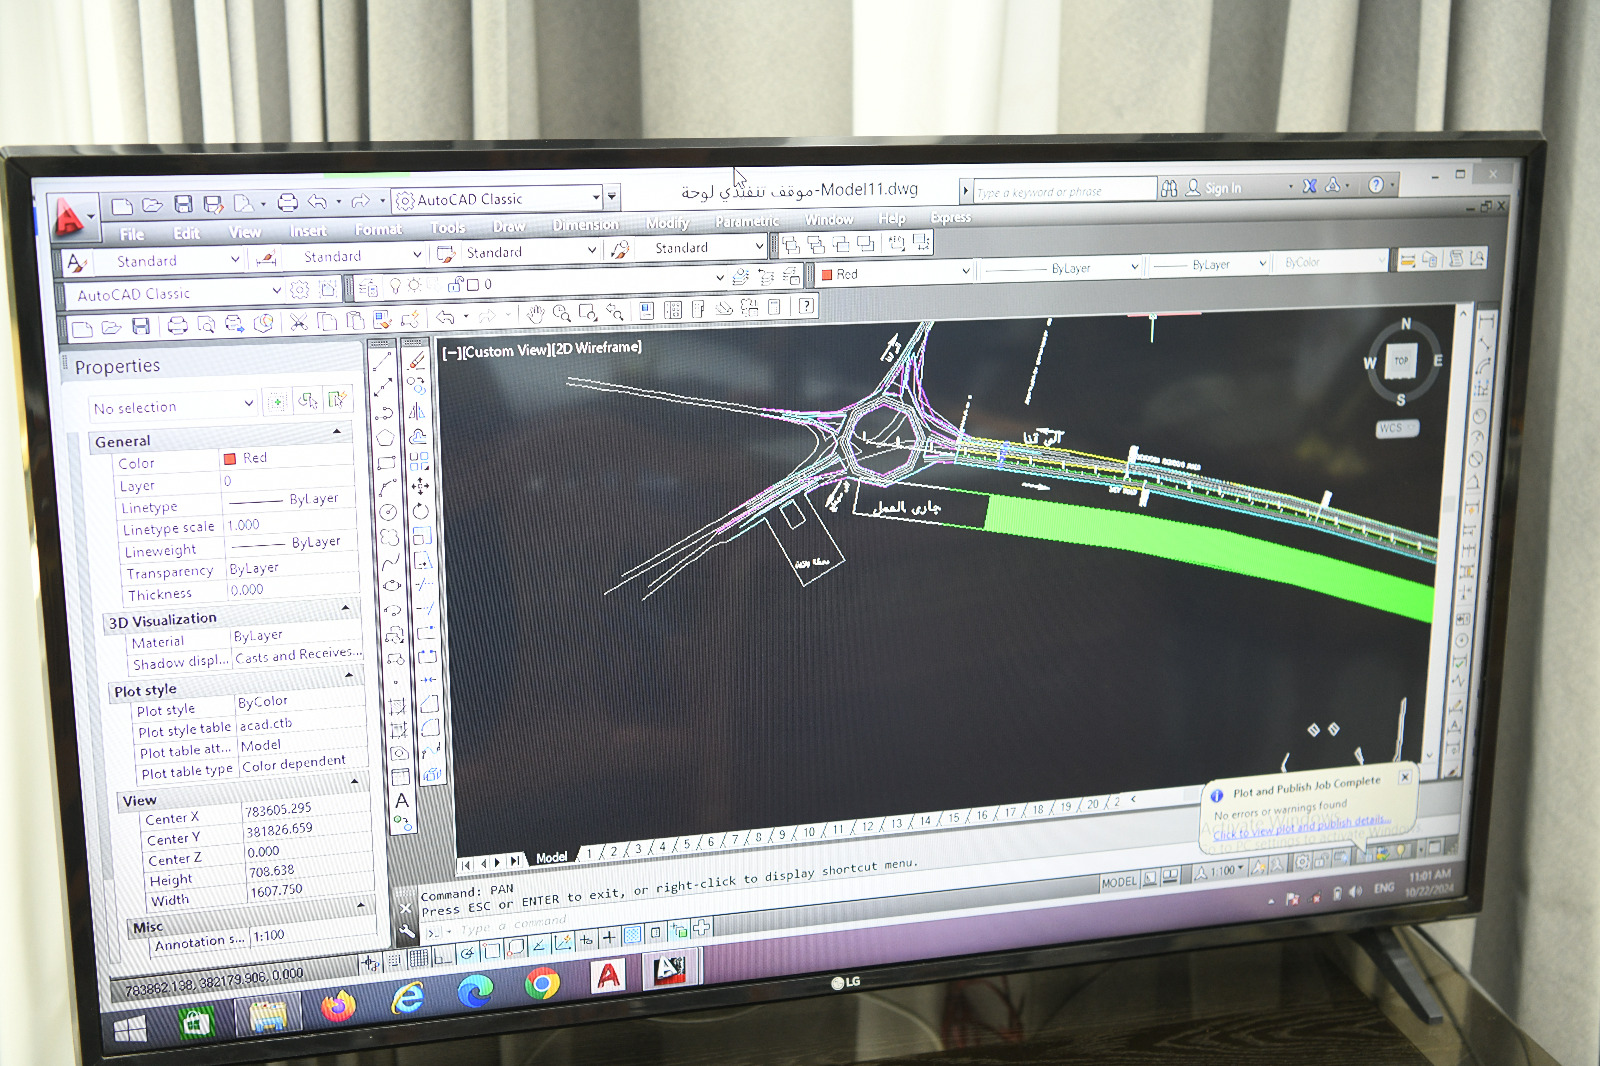Collapse the General properties section
This screenshot has height=1066, width=1600.
point(337,432)
